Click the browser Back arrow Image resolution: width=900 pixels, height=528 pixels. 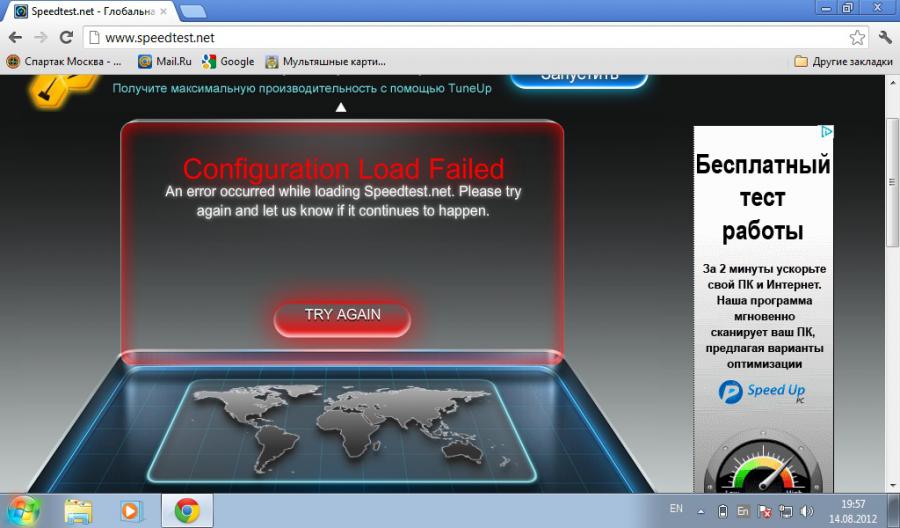pos(15,38)
